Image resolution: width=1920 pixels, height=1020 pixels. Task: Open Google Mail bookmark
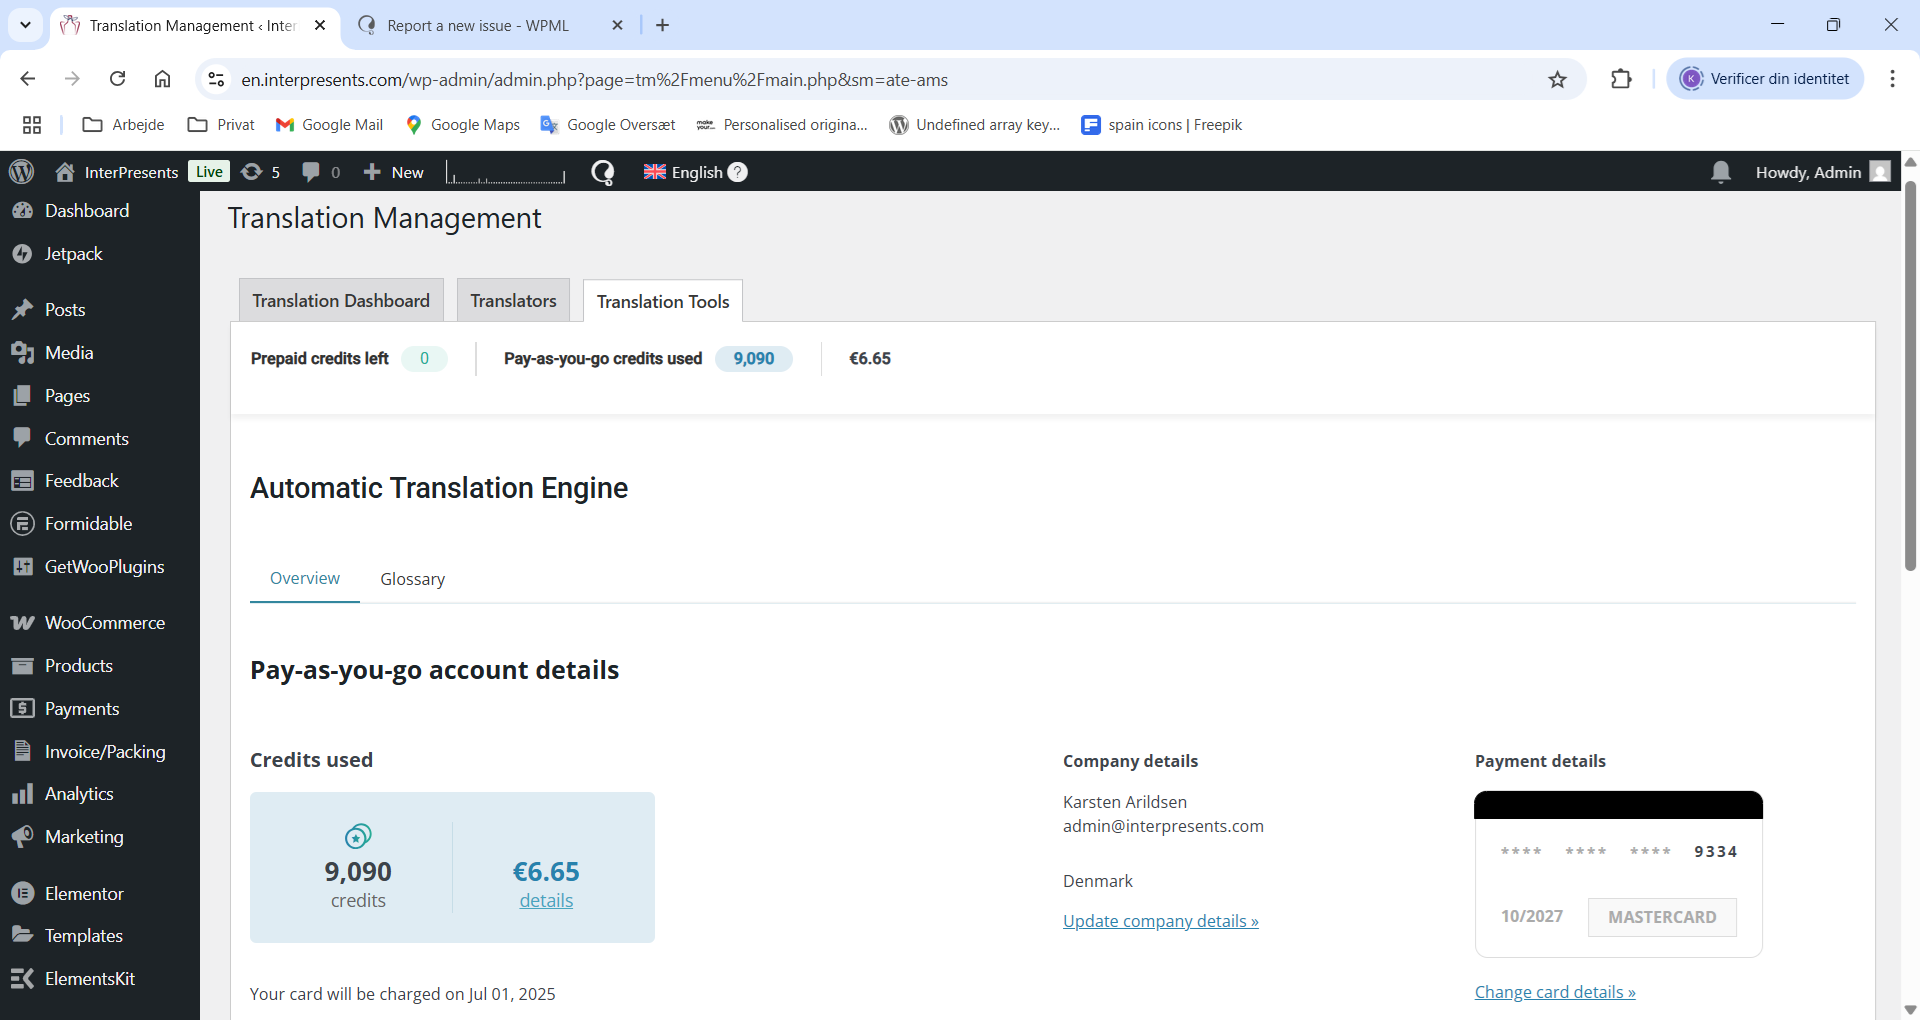330,125
